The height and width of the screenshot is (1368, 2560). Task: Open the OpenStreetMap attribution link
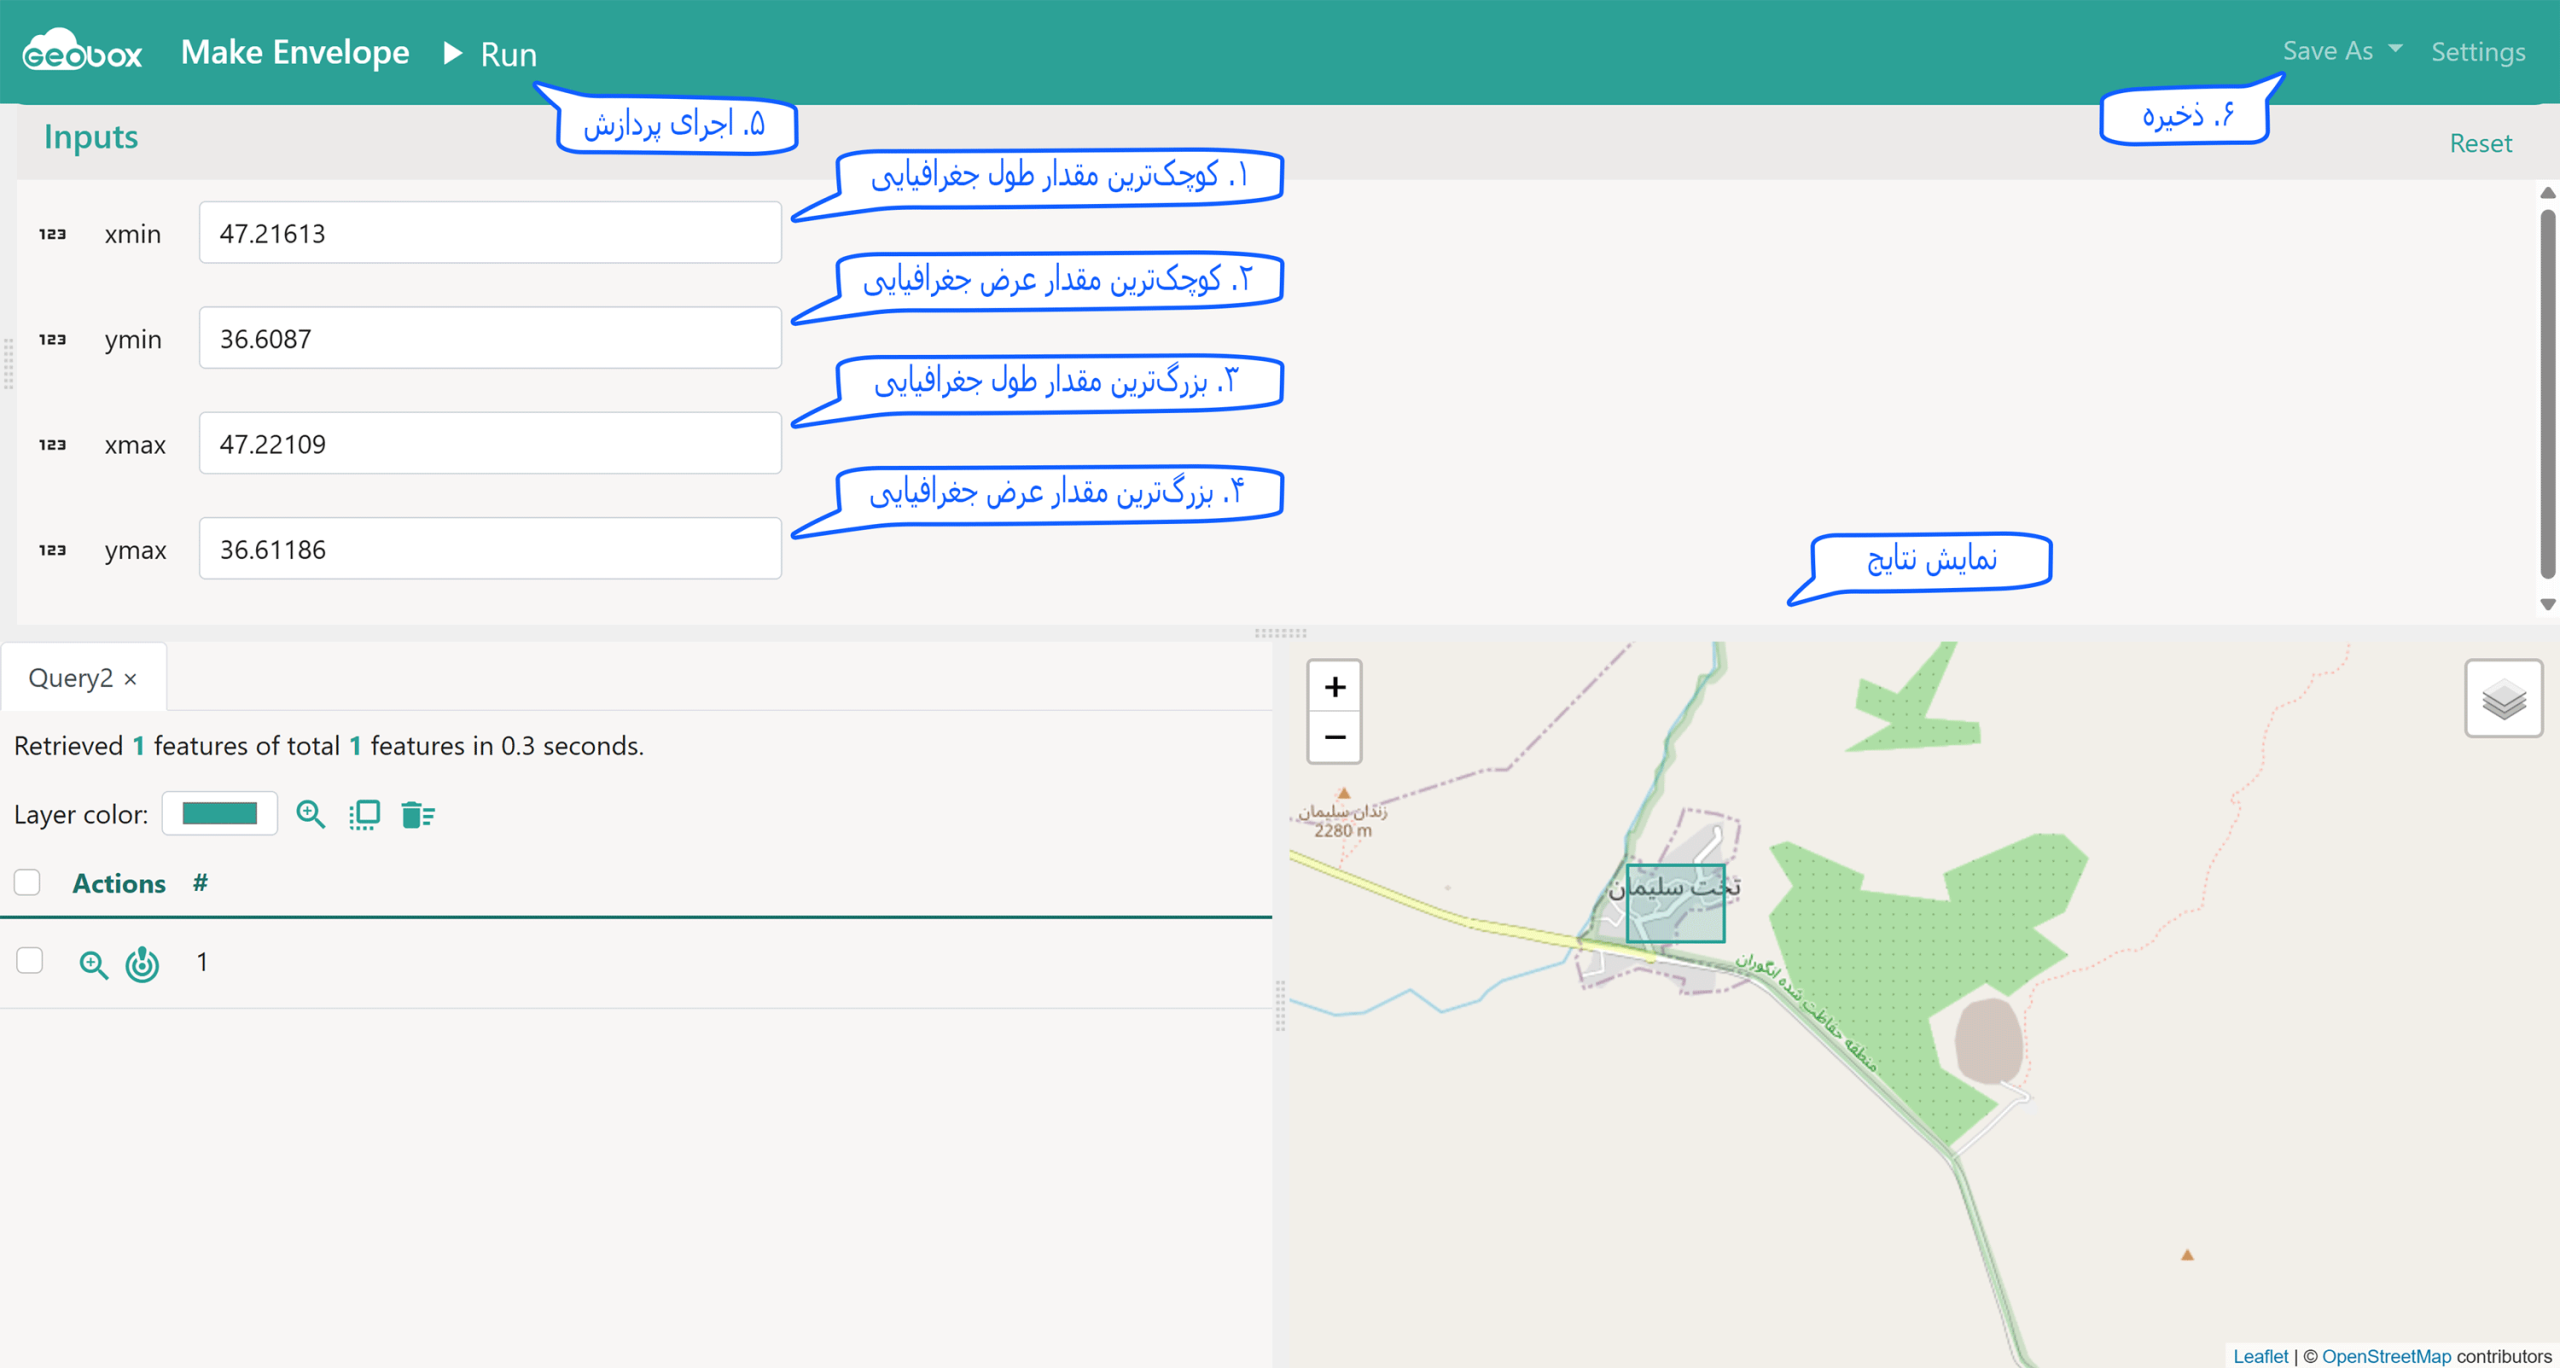point(2386,1356)
